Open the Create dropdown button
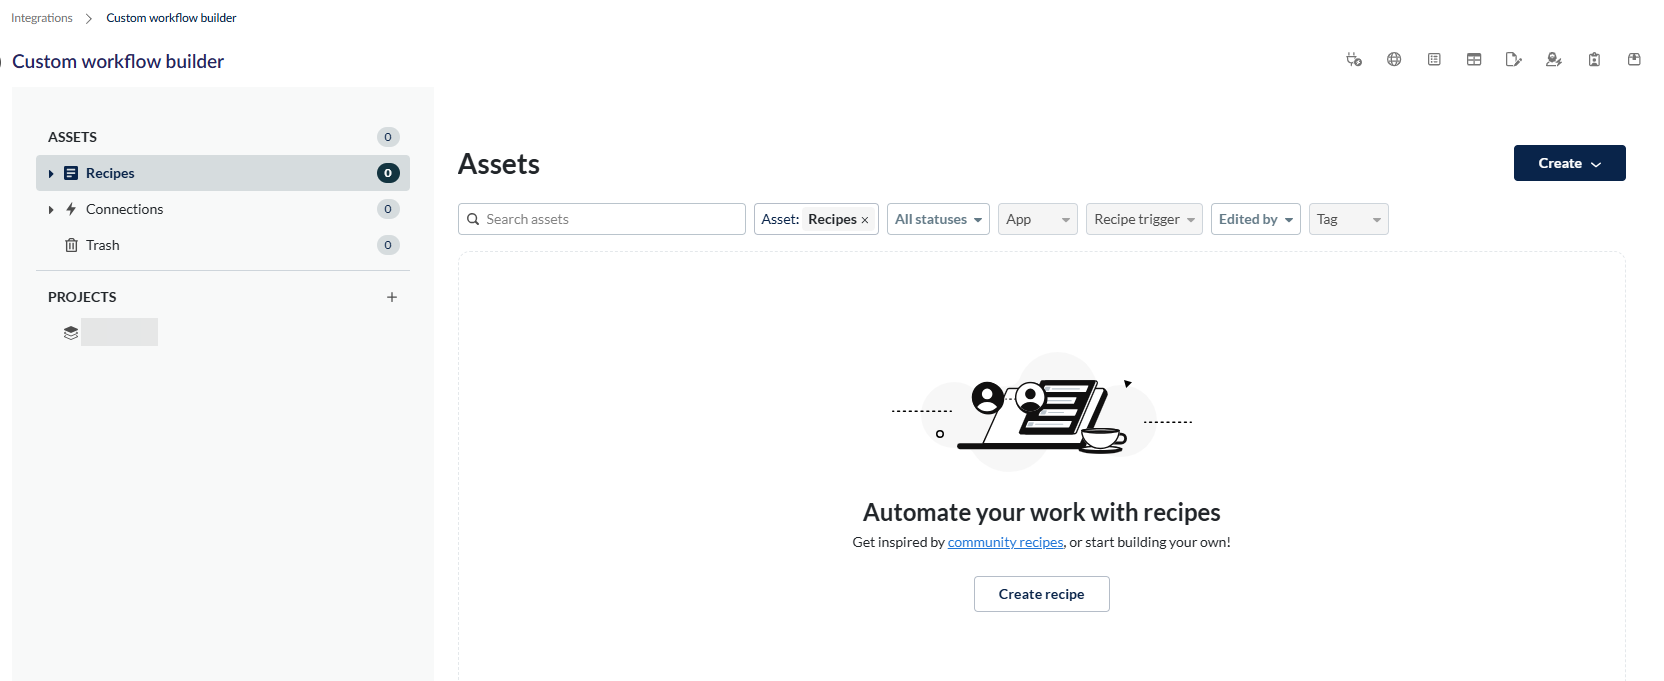Viewport: 1664px width, 681px height. coord(1570,163)
